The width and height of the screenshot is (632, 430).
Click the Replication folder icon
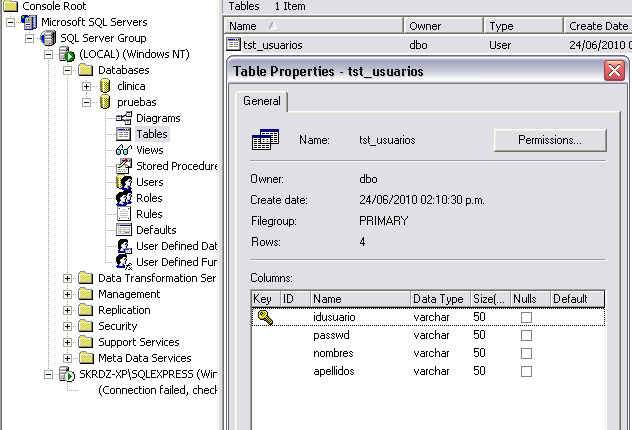pyautogui.click(x=85, y=310)
